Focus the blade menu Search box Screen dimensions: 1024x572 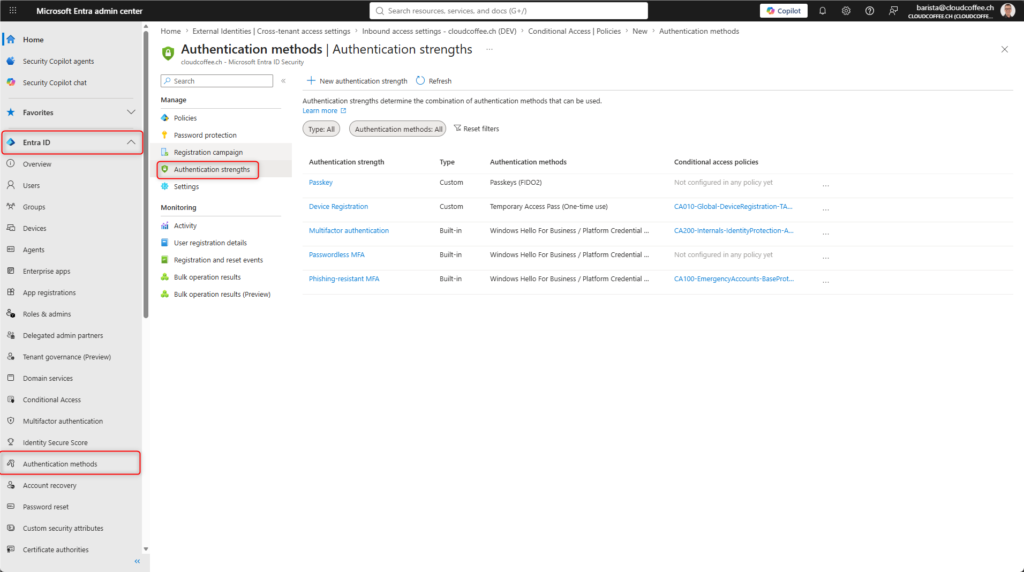pos(217,81)
